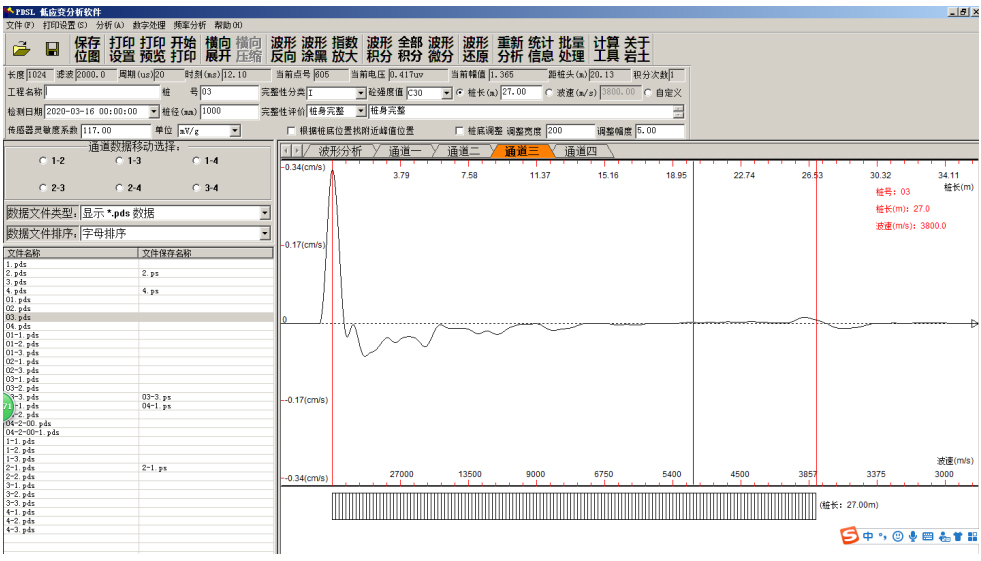Select the 1-3 channel move radio button
Viewport: 981px width, 561px height.
(119, 161)
